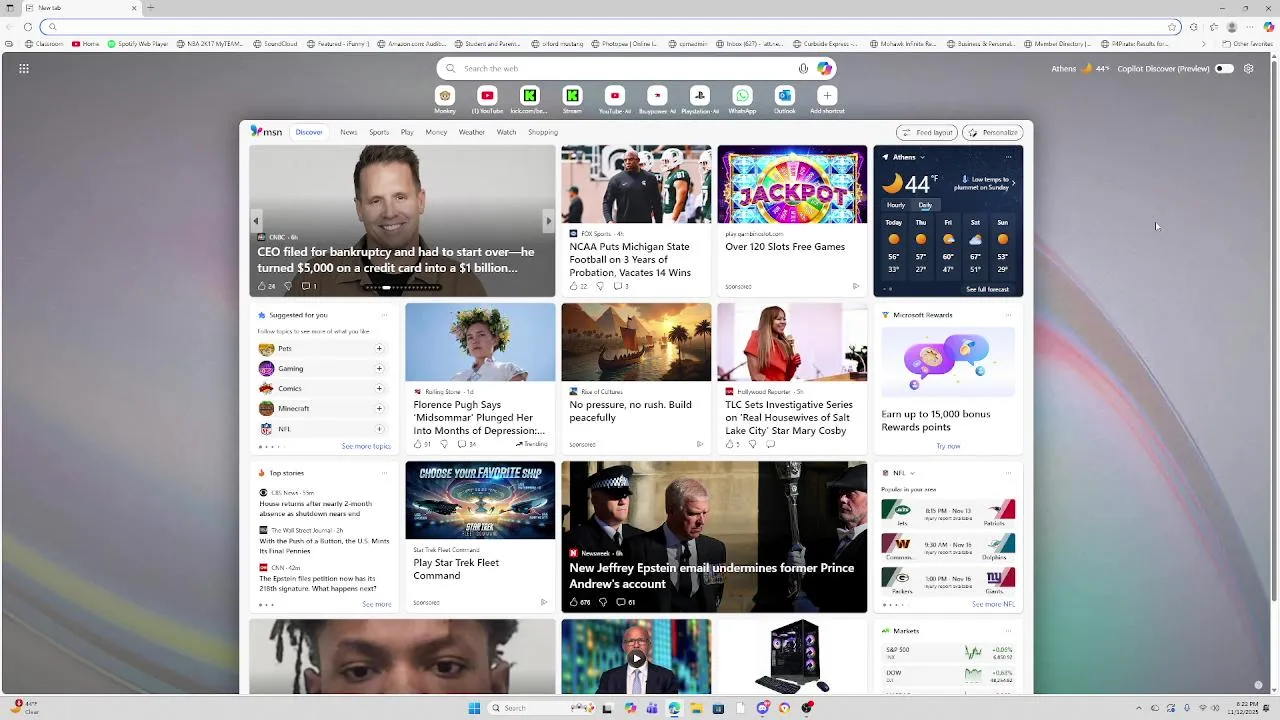
Task: Open Spotify Web Player bookmark
Action: (138, 44)
